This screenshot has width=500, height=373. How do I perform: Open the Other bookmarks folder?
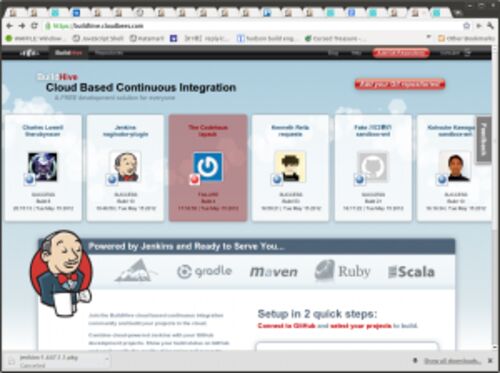tap(466, 38)
